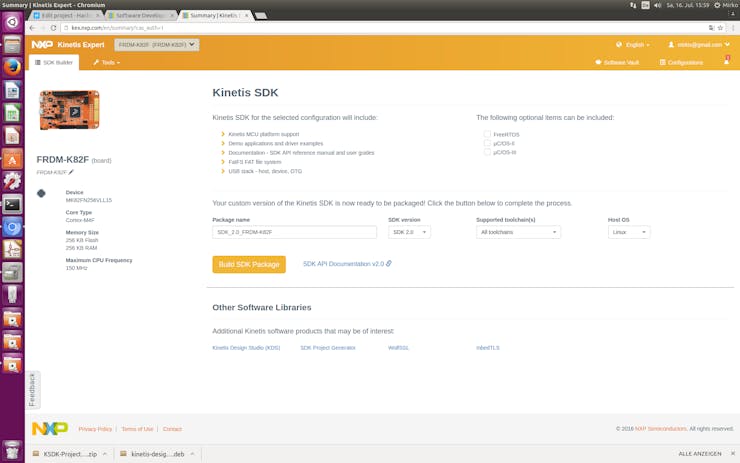Click ALLE ANZEIGEN in downloads bar
This screenshot has width=740, height=463.
[x=700, y=454]
